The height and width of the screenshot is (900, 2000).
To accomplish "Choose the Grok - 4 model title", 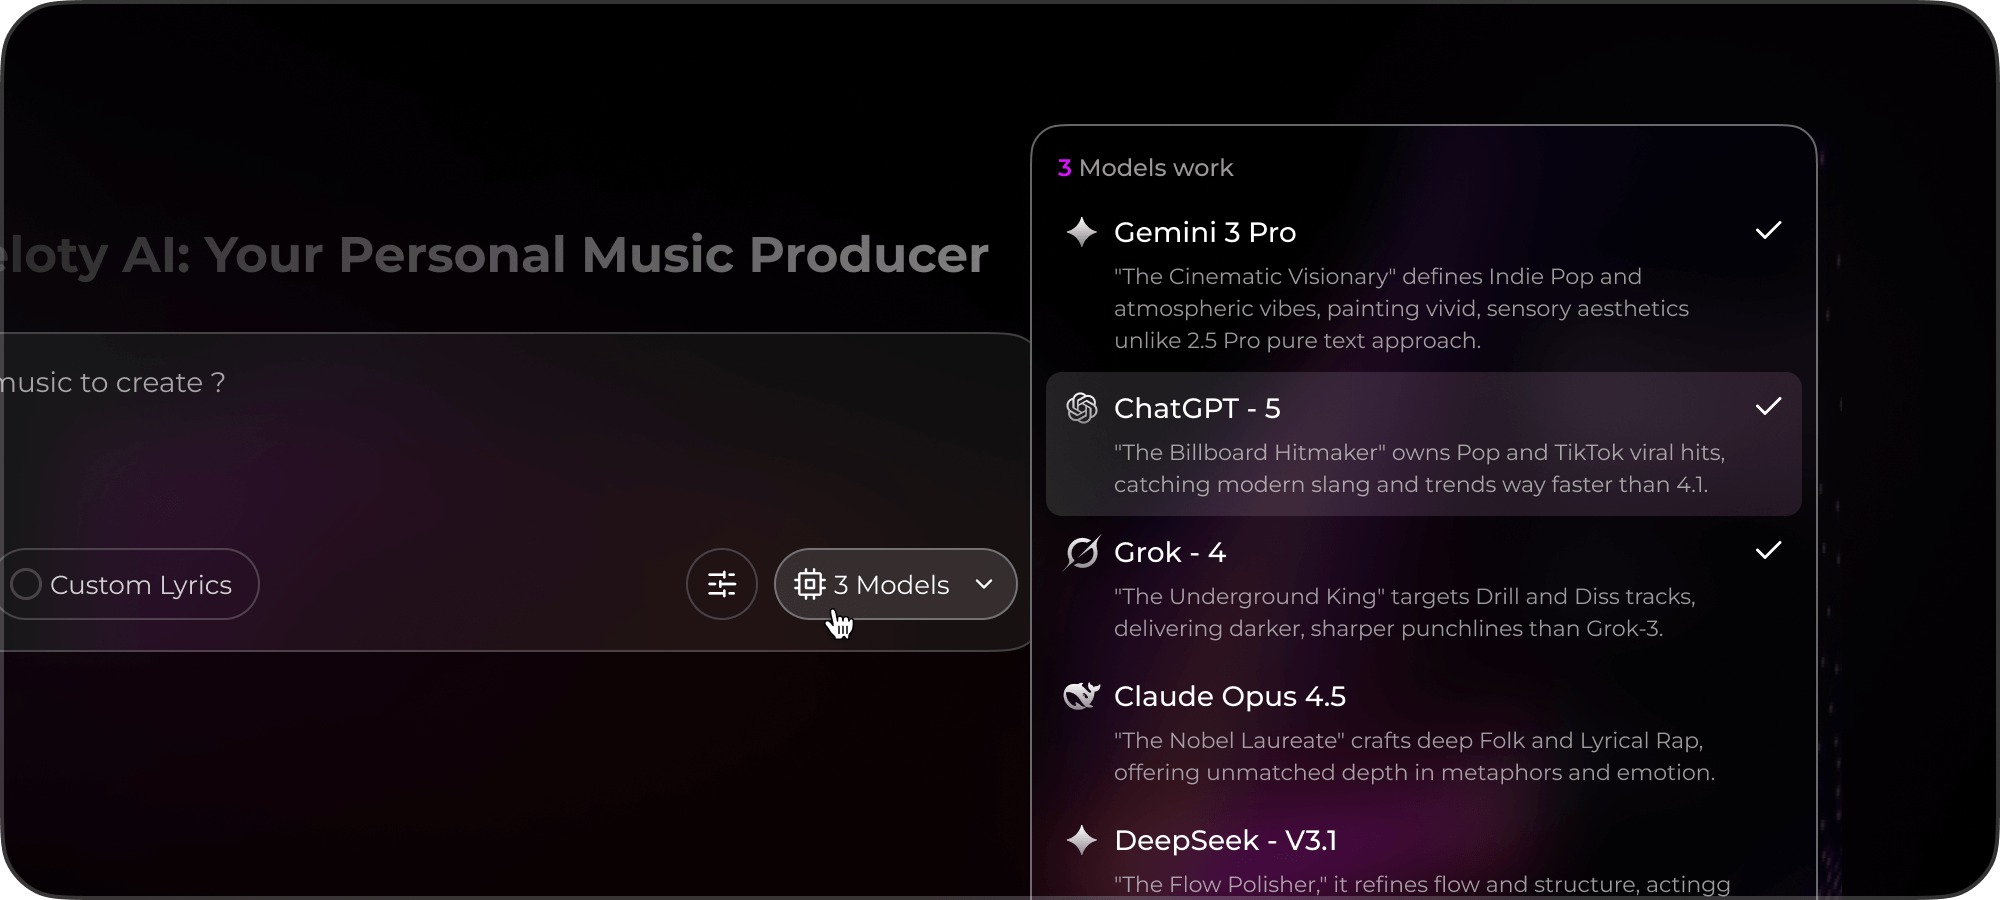I will tap(1170, 552).
